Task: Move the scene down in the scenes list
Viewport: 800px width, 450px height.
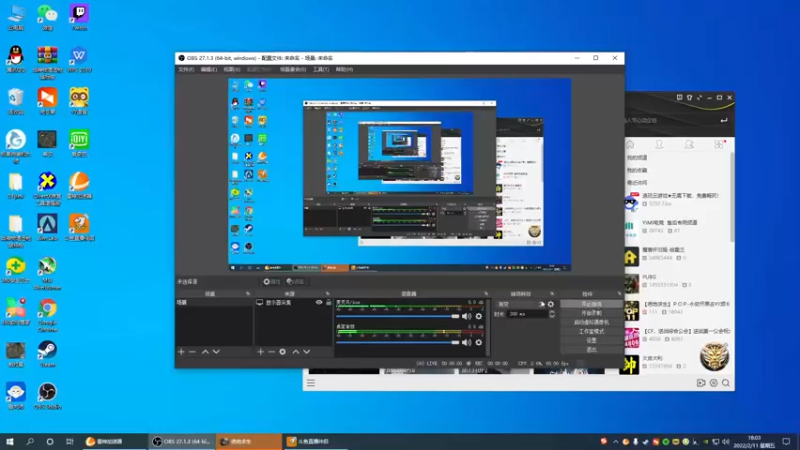Action: 216,352
